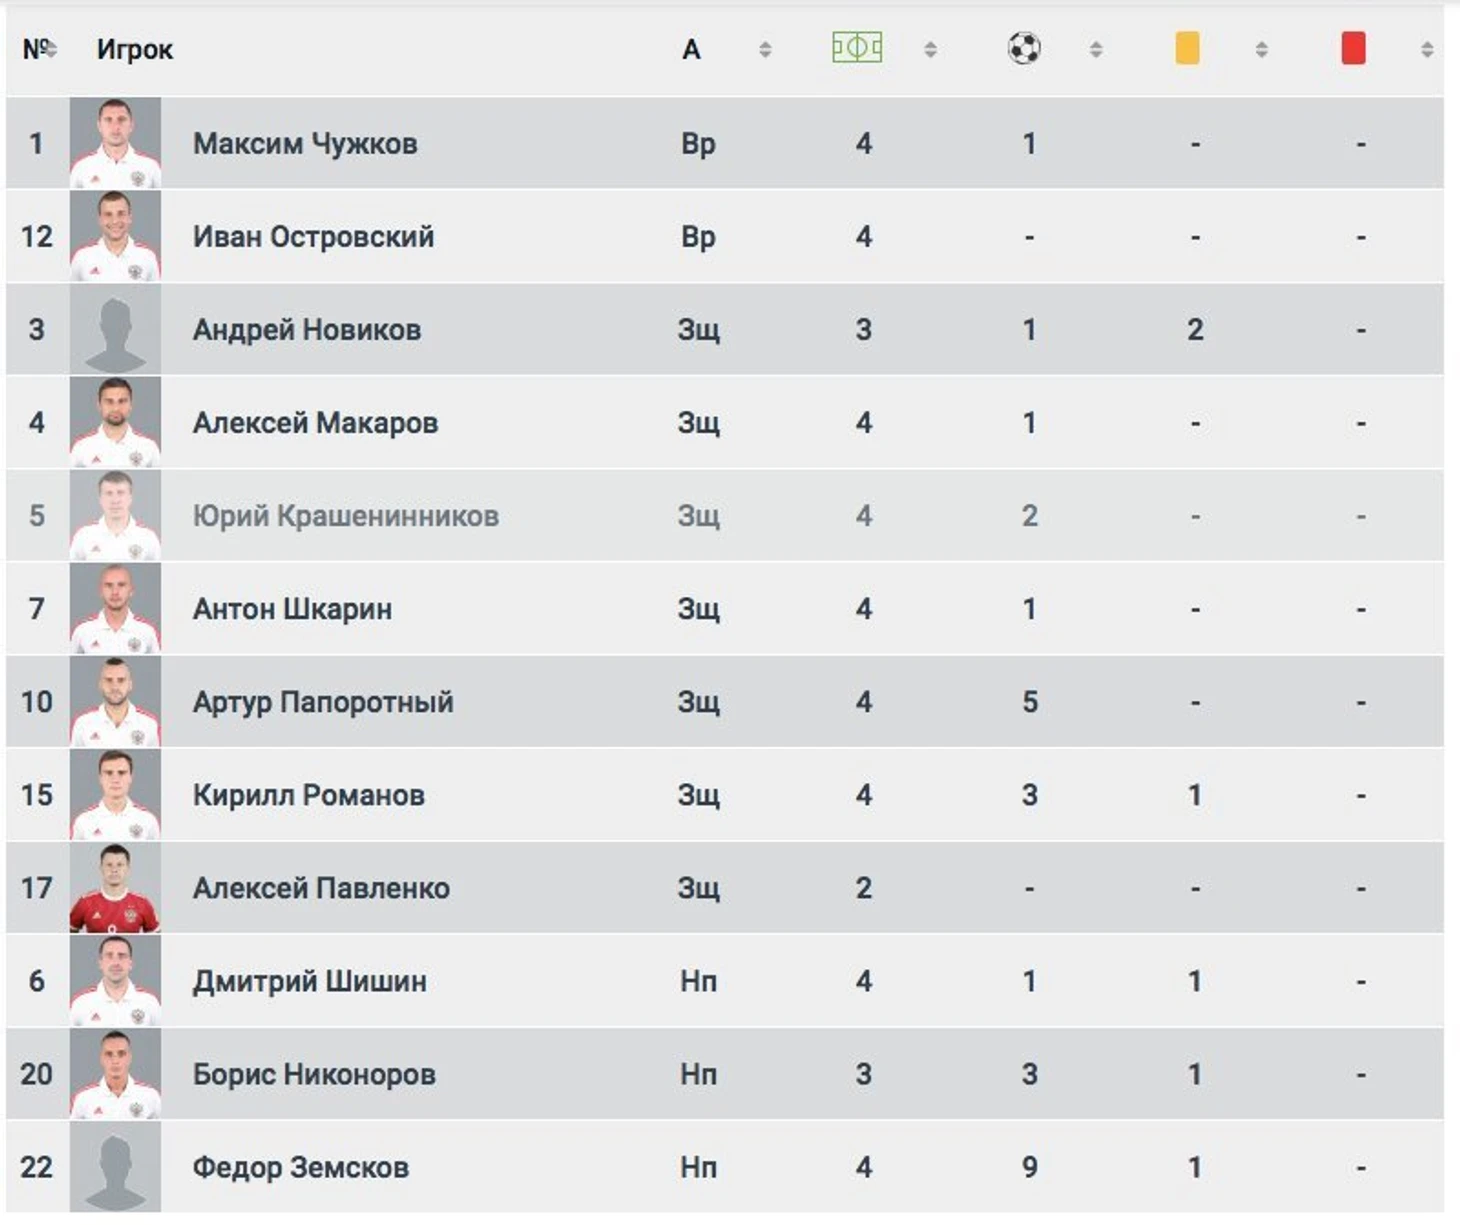Click Алексей Павленко's red-shirt photo
Screen dimensions: 1460x1225
click(x=115, y=888)
